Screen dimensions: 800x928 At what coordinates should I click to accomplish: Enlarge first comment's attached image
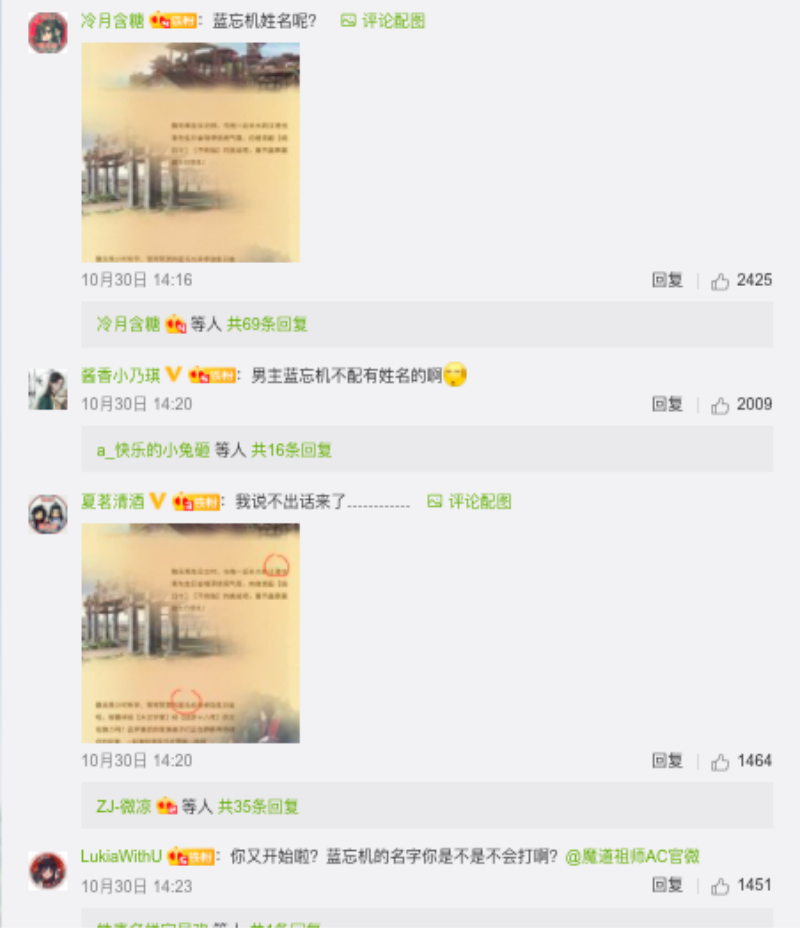191,152
